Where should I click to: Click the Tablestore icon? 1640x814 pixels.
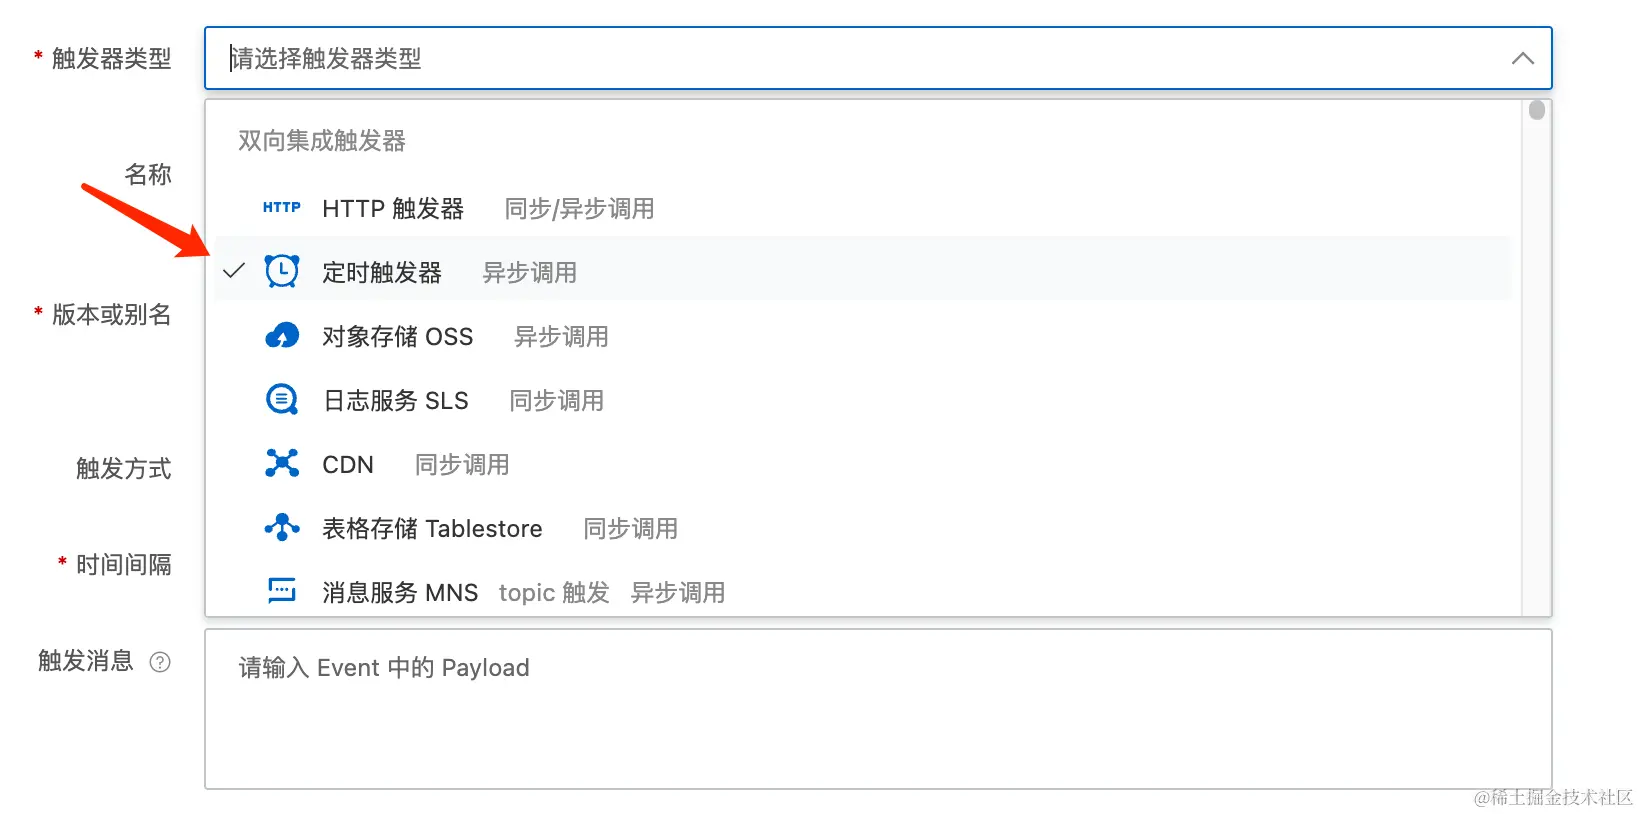click(x=282, y=527)
